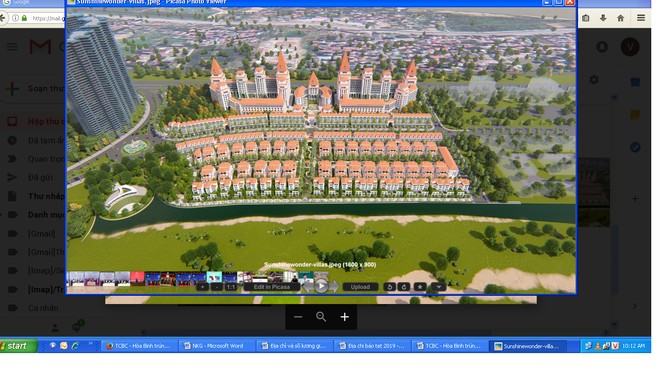Reset zoom magnifier in Gmail preview
This screenshot has width=660, height=373.
321,317
